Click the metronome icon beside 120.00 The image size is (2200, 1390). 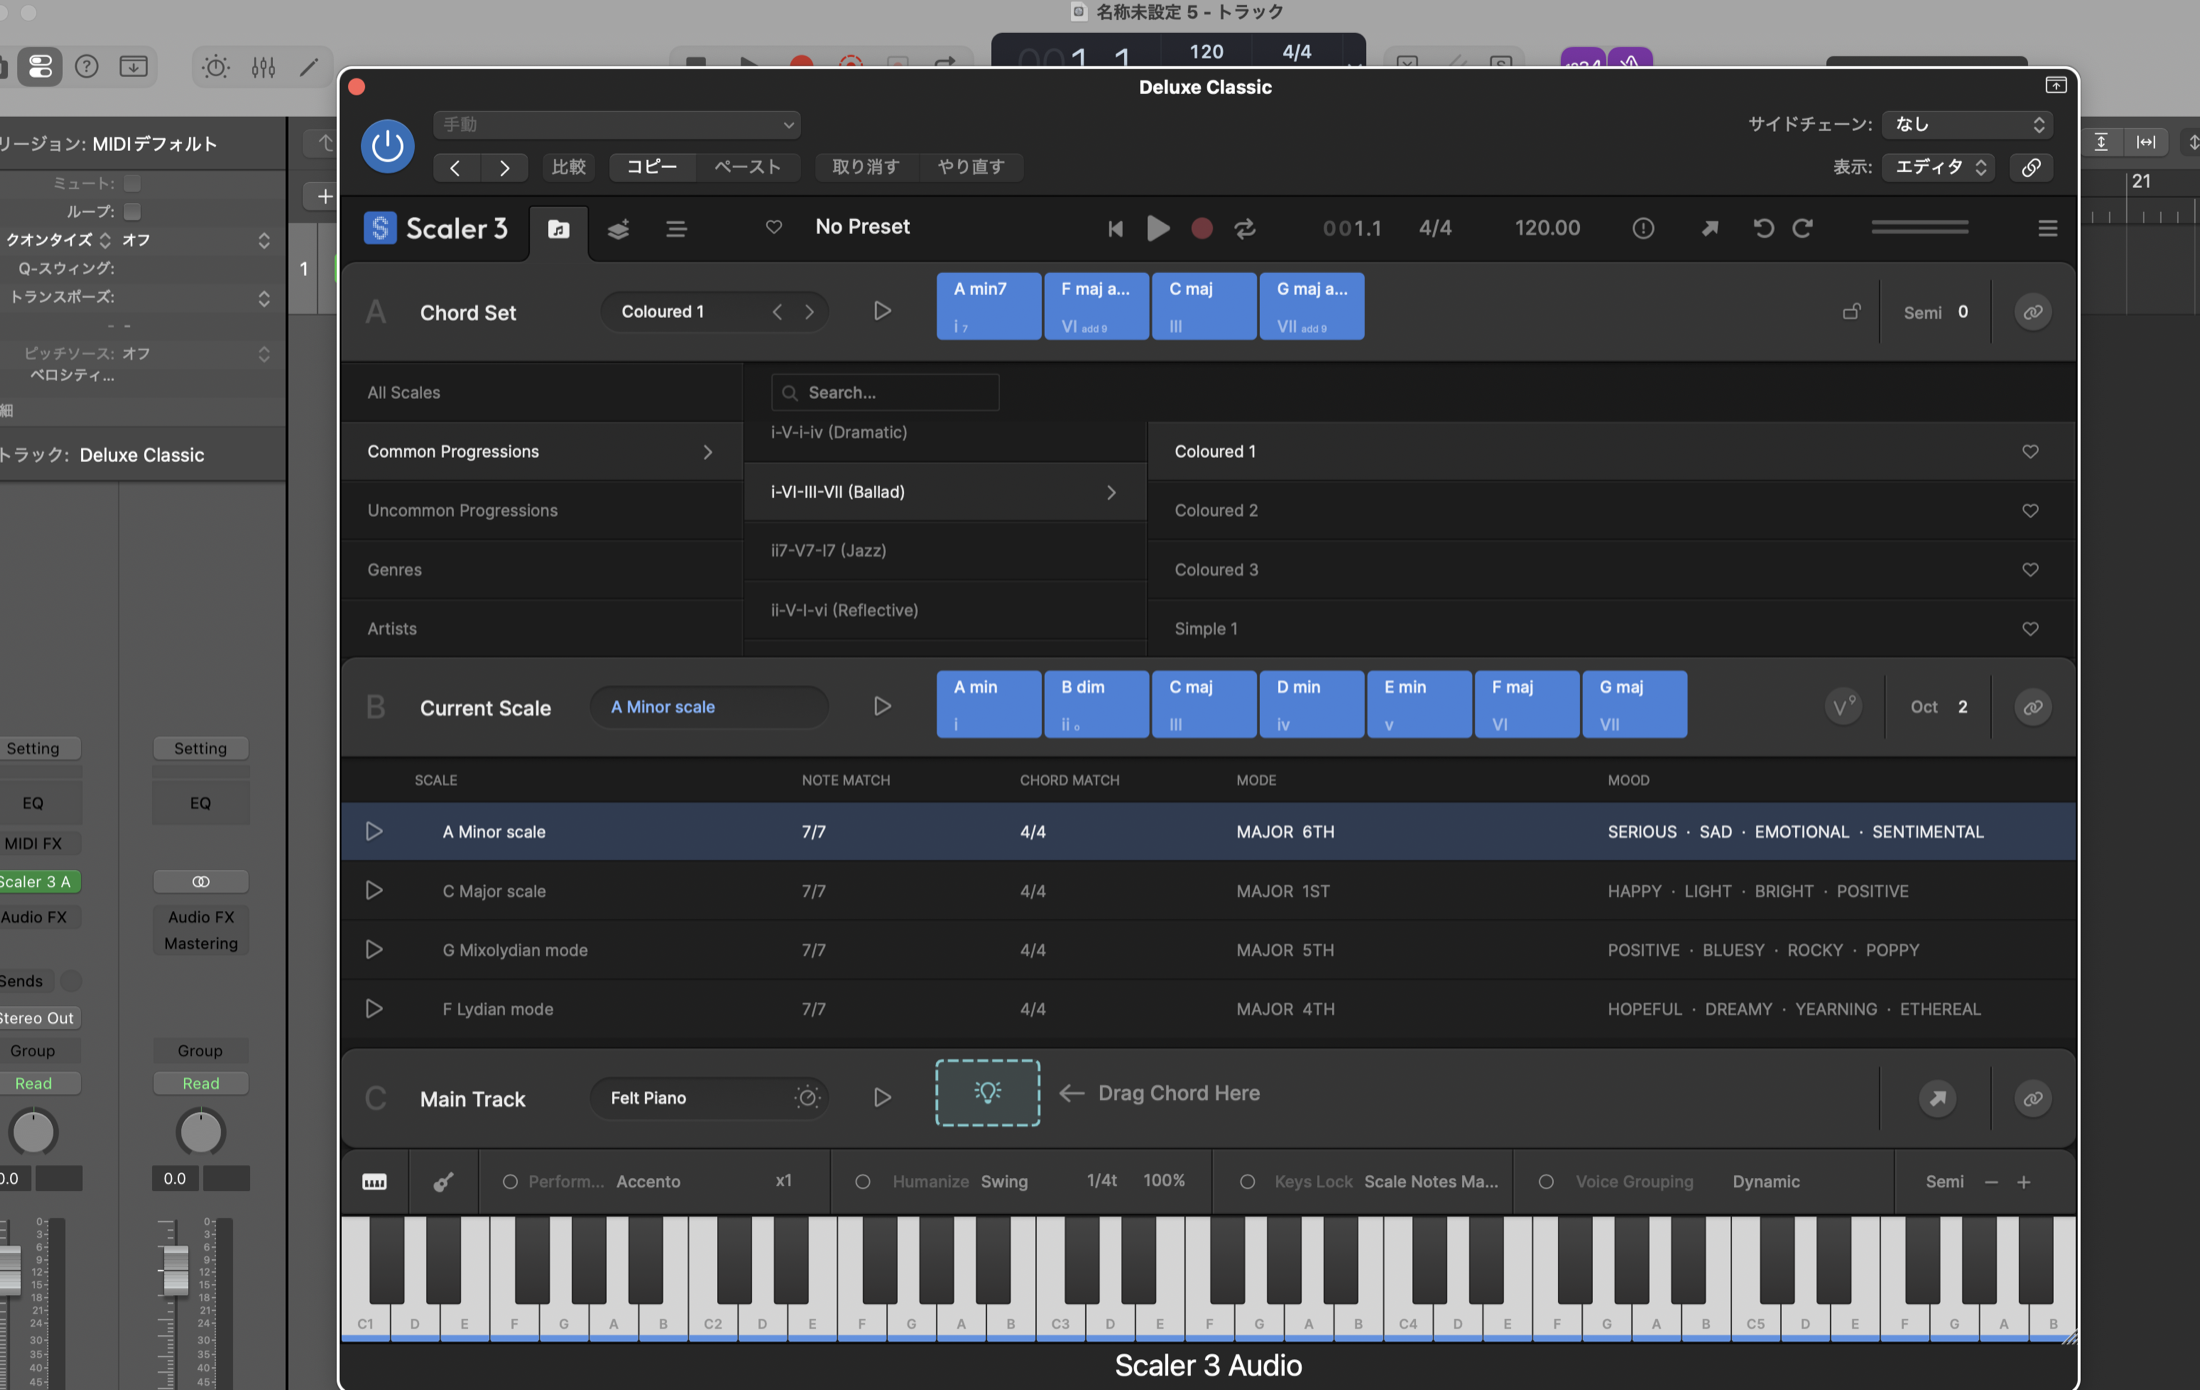pos(1643,229)
